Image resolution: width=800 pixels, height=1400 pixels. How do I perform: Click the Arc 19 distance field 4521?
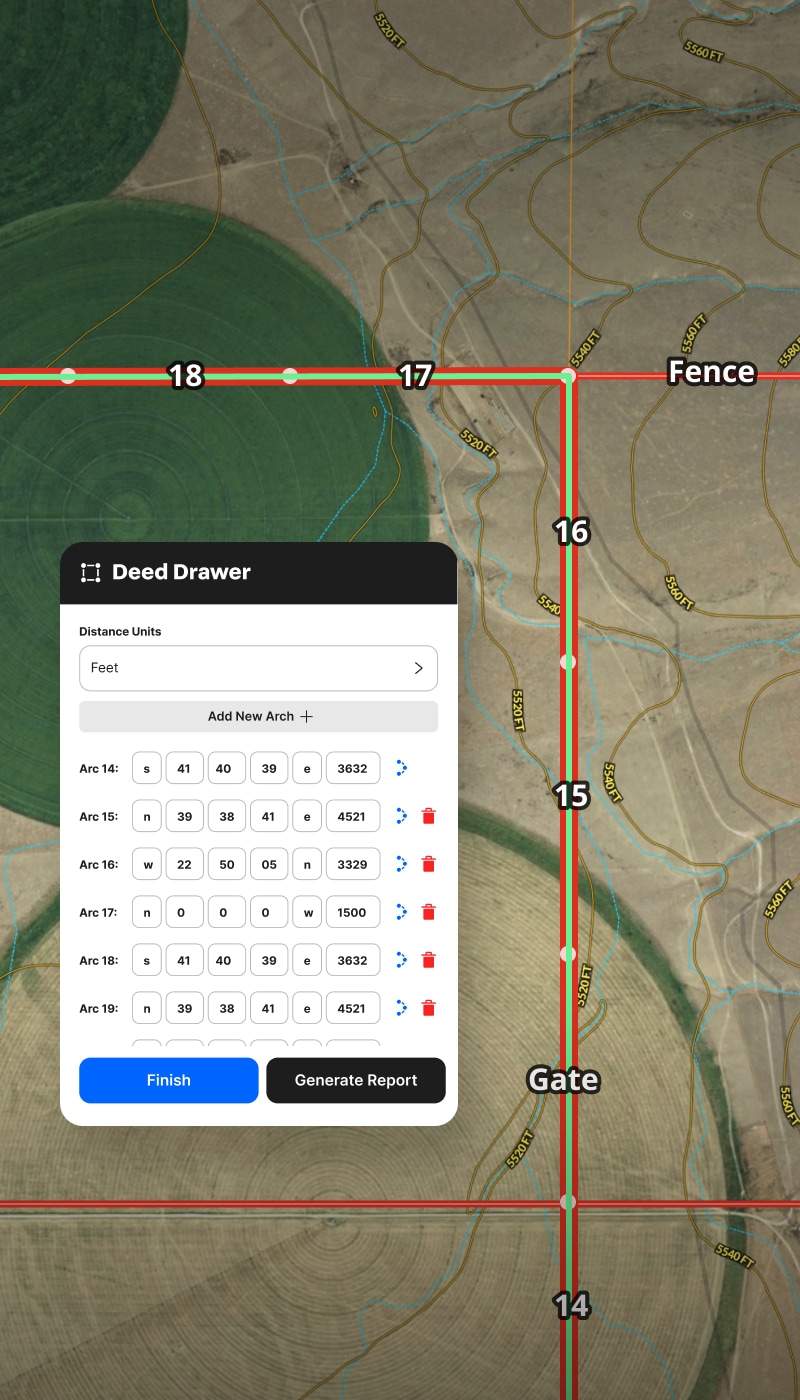coord(353,1008)
